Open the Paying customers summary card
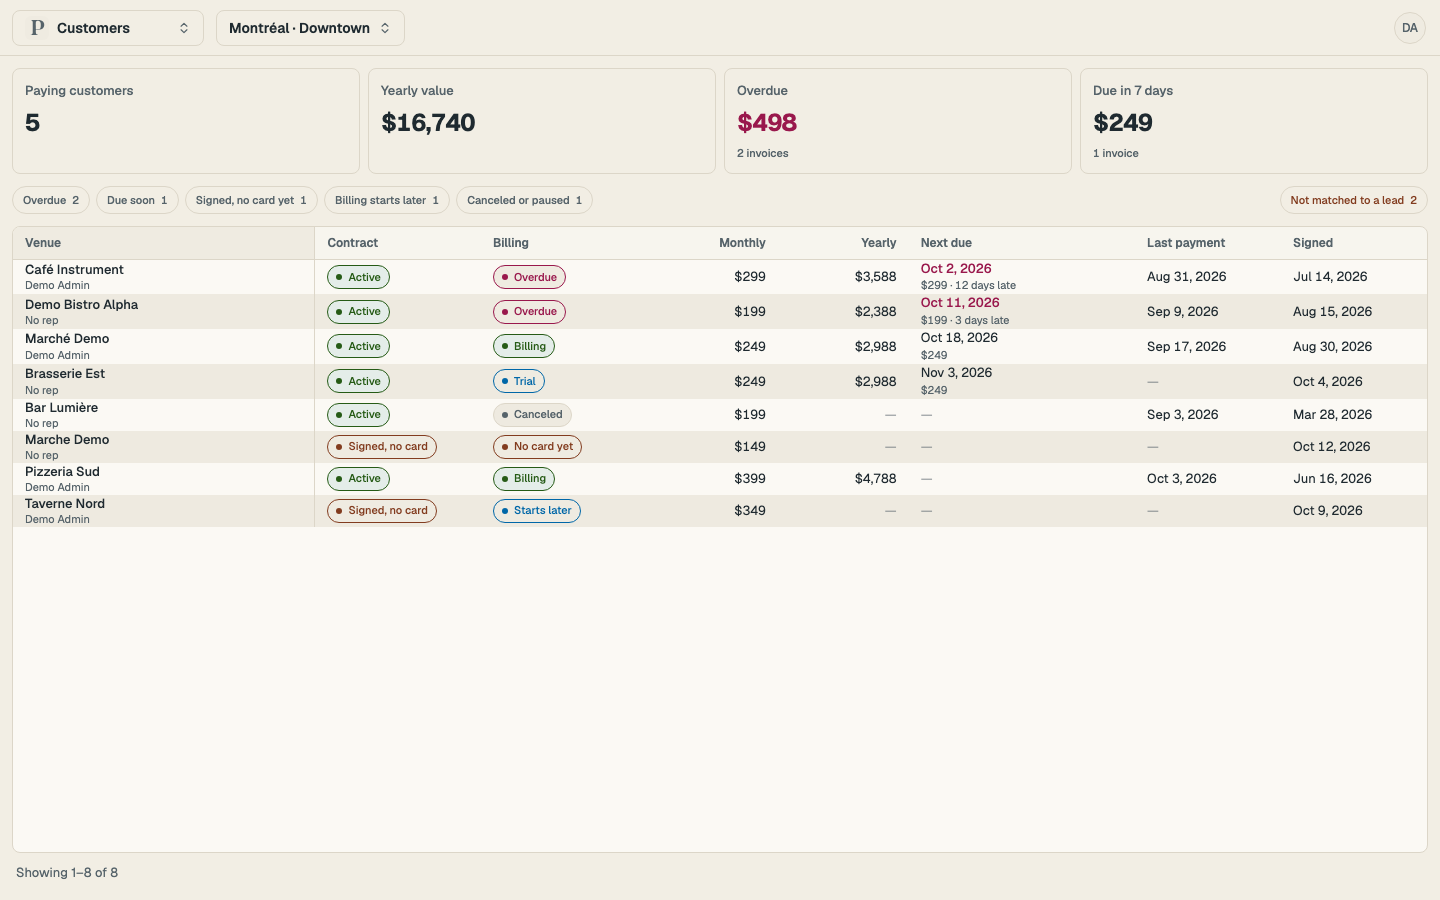This screenshot has width=1440, height=900. pos(185,121)
